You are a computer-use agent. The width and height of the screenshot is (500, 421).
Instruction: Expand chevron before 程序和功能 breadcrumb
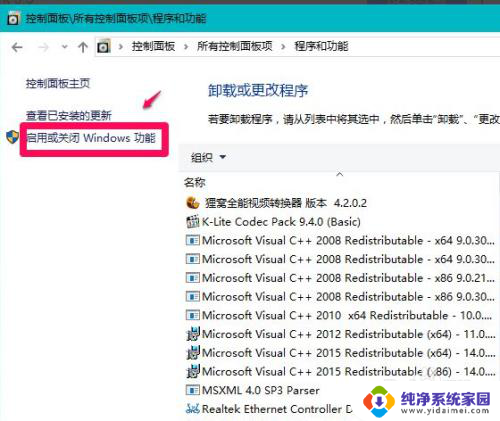pyautogui.click(x=283, y=47)
